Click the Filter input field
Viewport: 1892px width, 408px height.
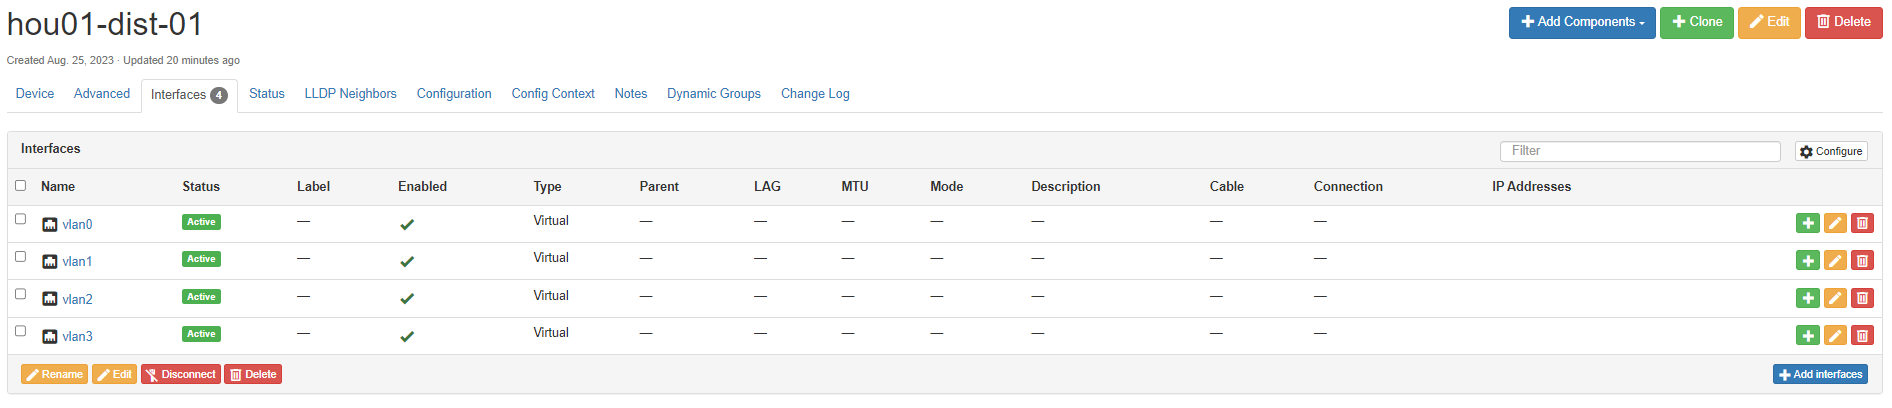tap(1639, 151)
